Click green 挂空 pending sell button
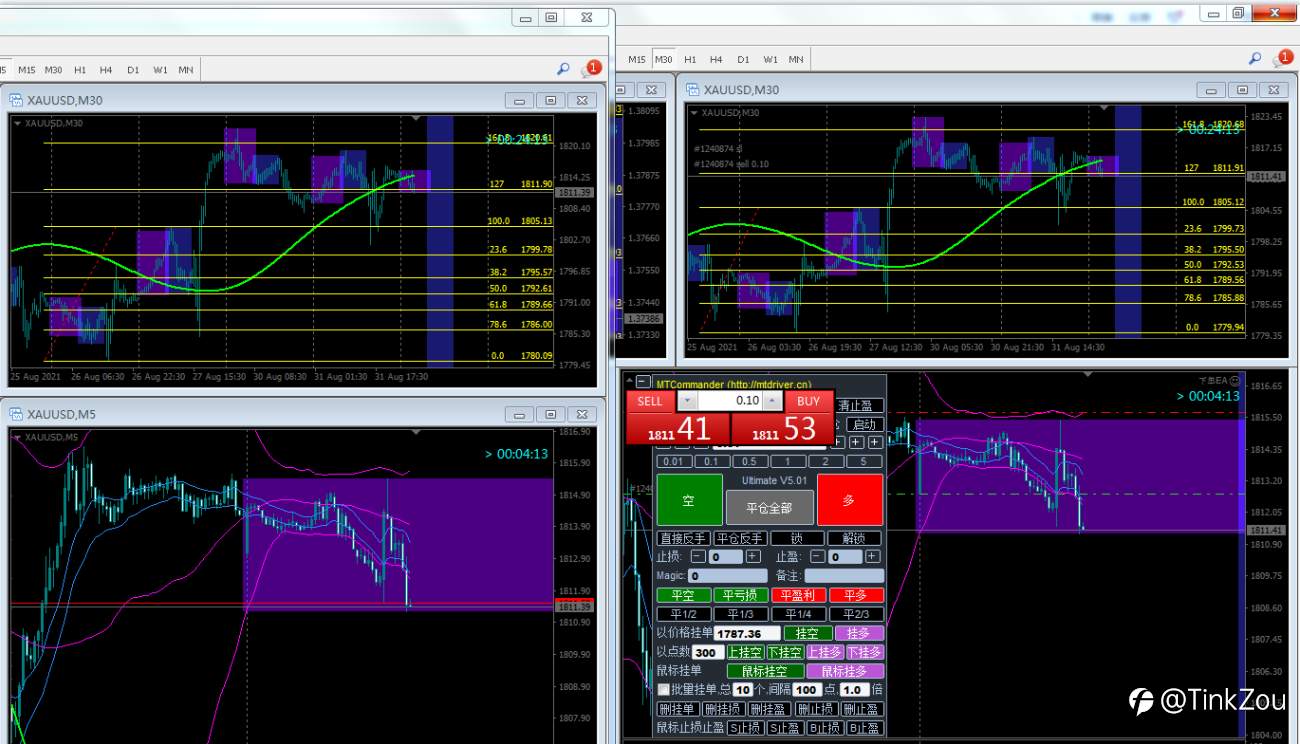 coord(808,633)
